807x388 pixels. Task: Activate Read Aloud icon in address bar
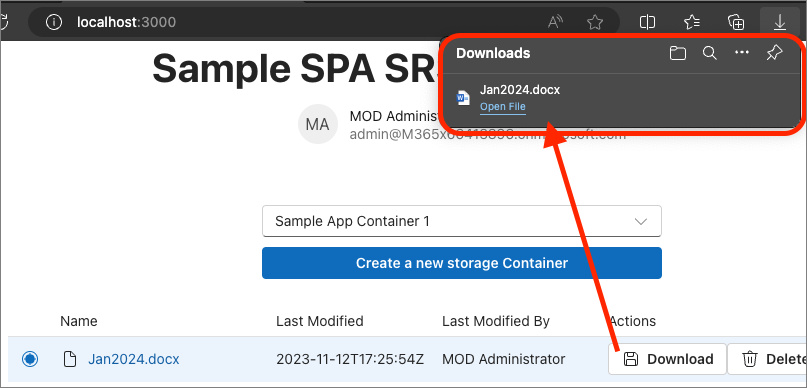coord(555,22)
